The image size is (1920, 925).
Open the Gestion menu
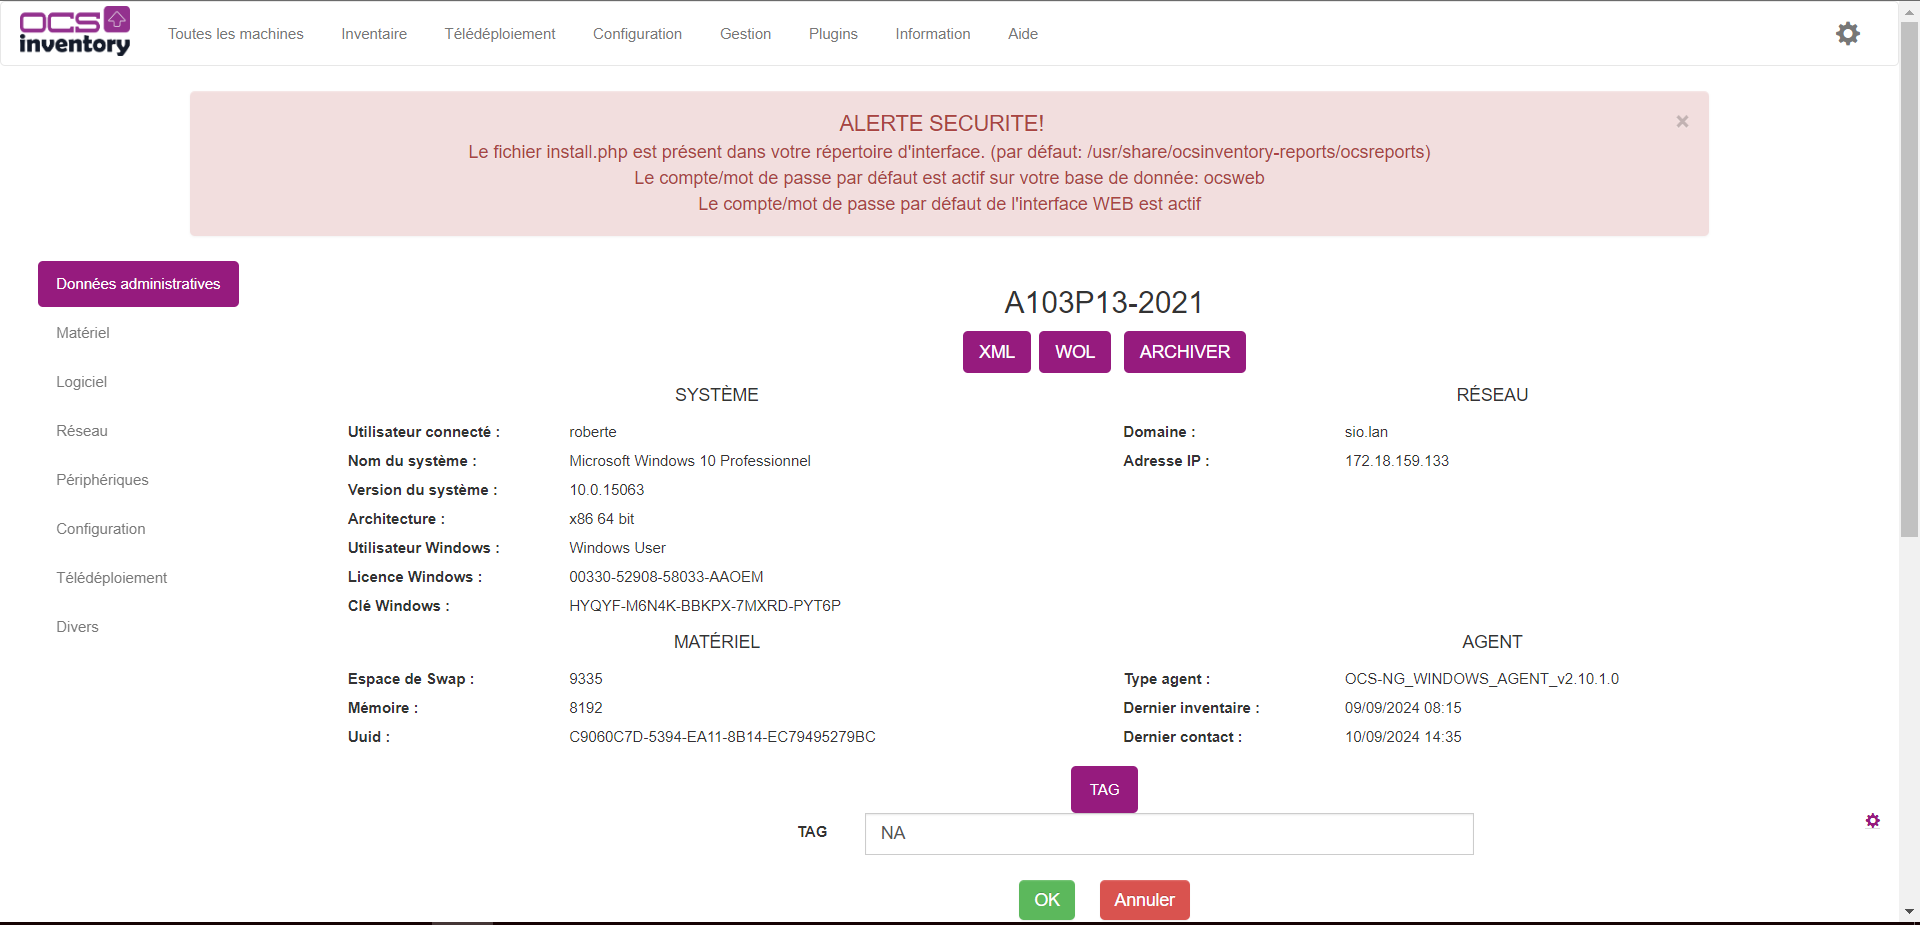[745, 33]
